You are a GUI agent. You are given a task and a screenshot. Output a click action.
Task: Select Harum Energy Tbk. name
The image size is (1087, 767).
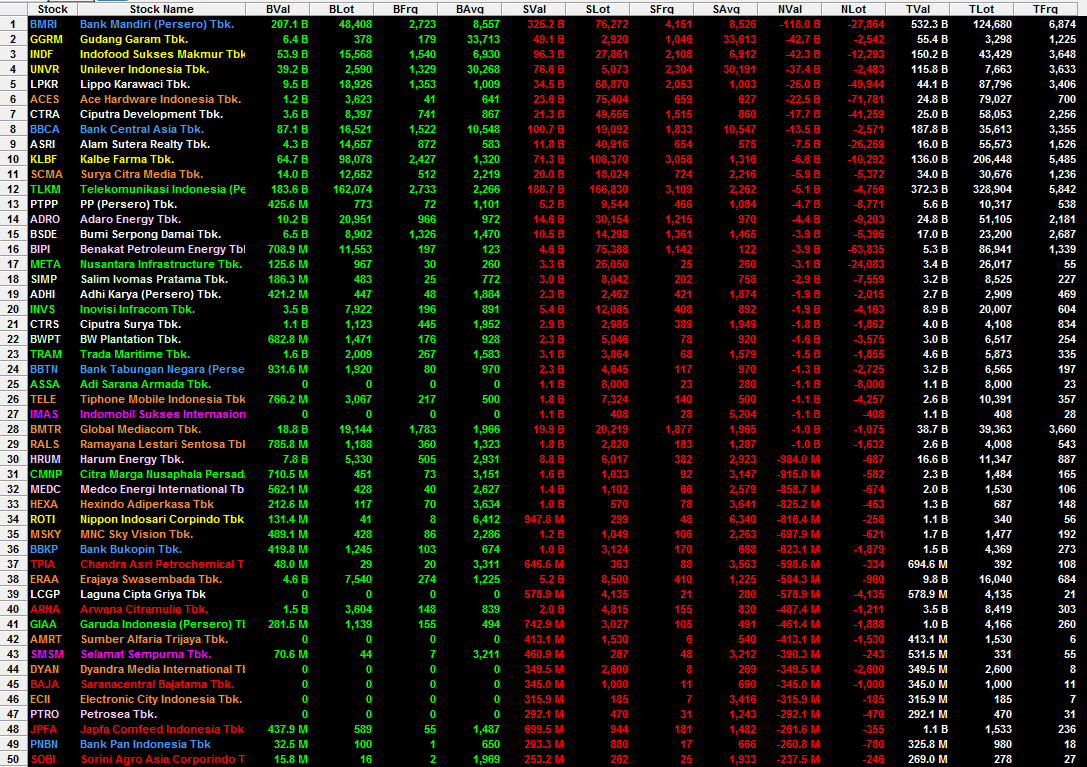(x=132, y=460)
